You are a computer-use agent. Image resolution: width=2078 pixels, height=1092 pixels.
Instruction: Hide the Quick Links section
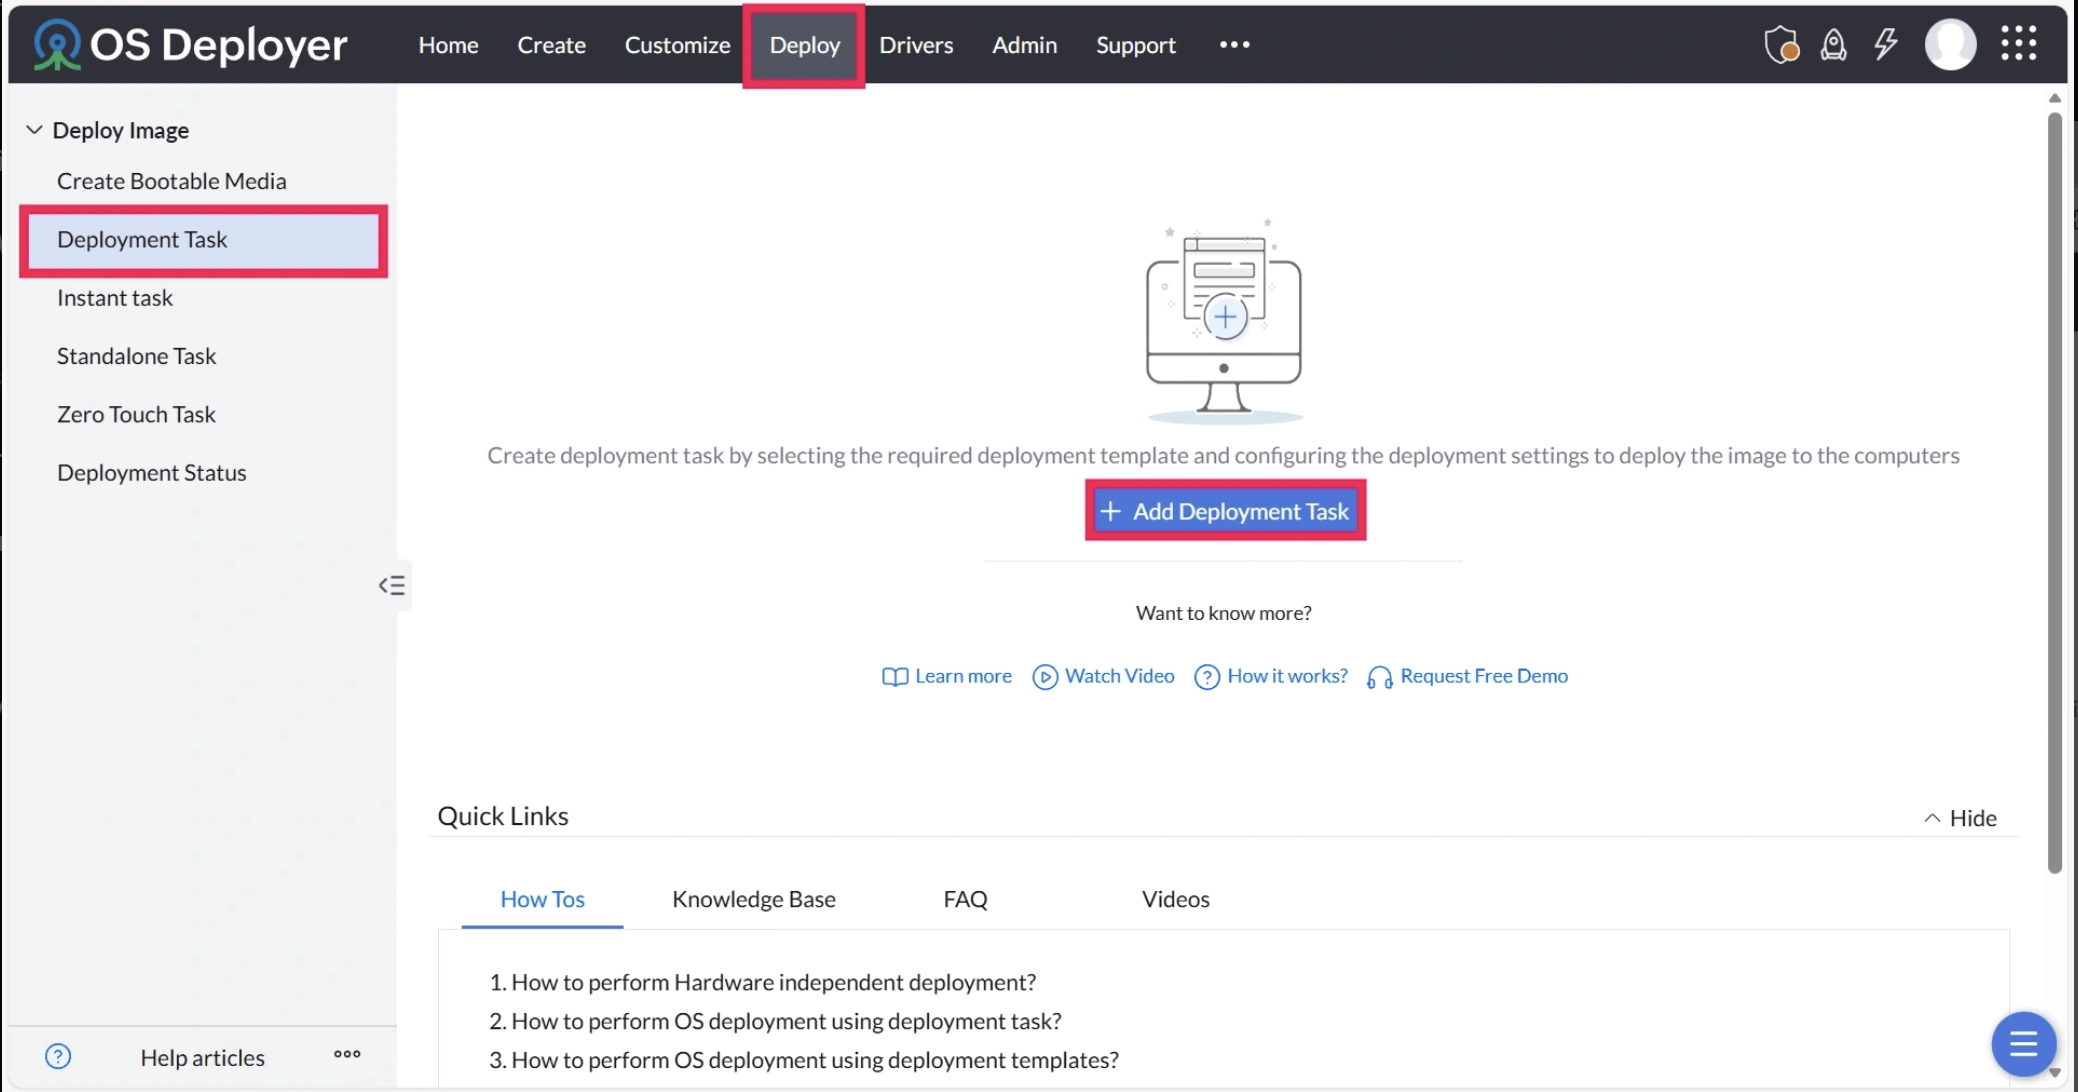coord(1960,818)
